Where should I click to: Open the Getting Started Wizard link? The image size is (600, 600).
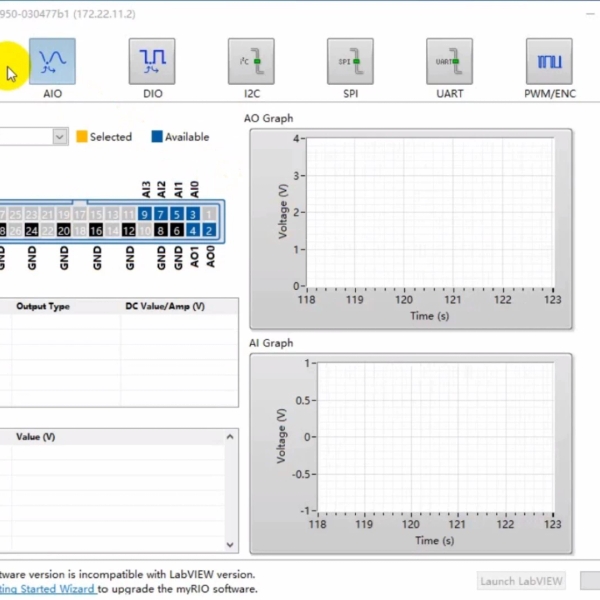47,589
